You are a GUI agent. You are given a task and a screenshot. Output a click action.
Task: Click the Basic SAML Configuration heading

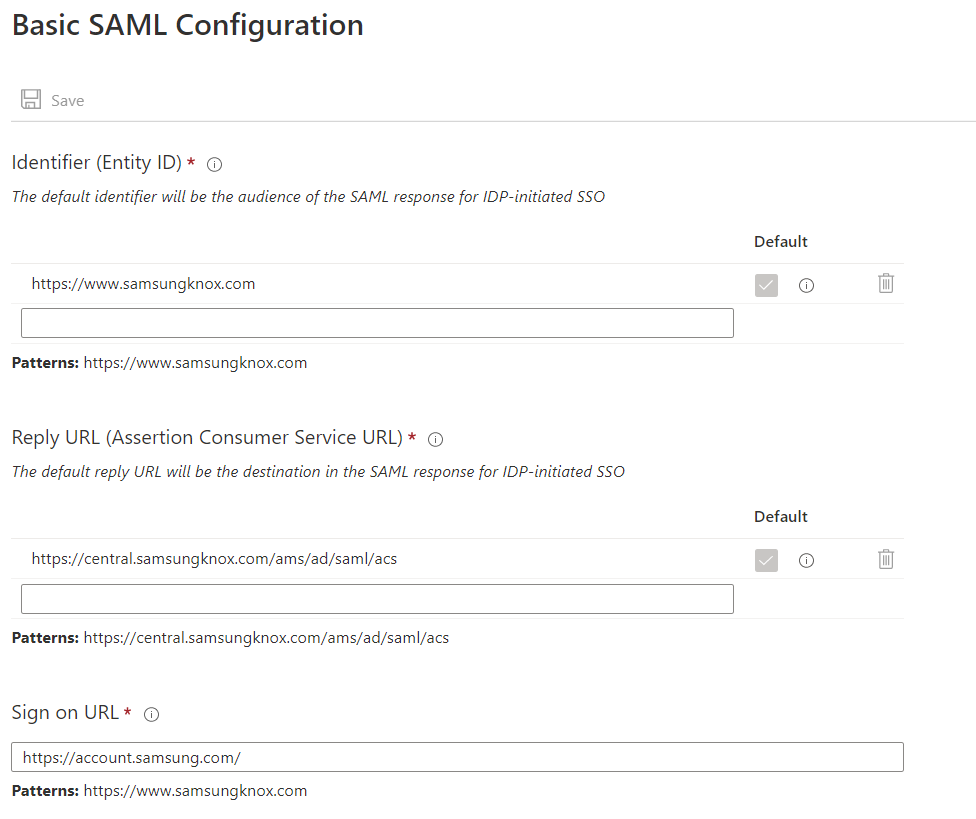click(187, 25)
